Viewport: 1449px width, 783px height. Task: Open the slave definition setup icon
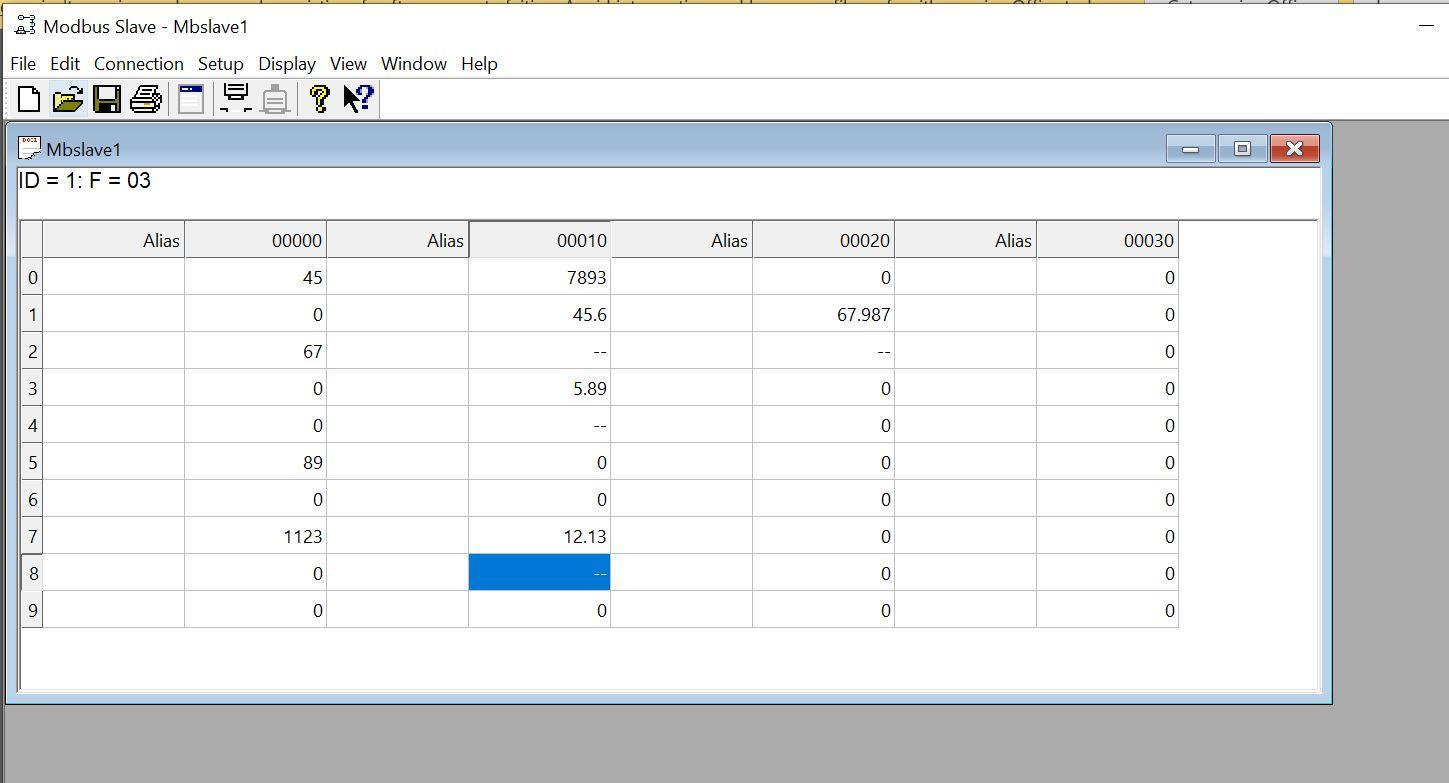[190, 98]
